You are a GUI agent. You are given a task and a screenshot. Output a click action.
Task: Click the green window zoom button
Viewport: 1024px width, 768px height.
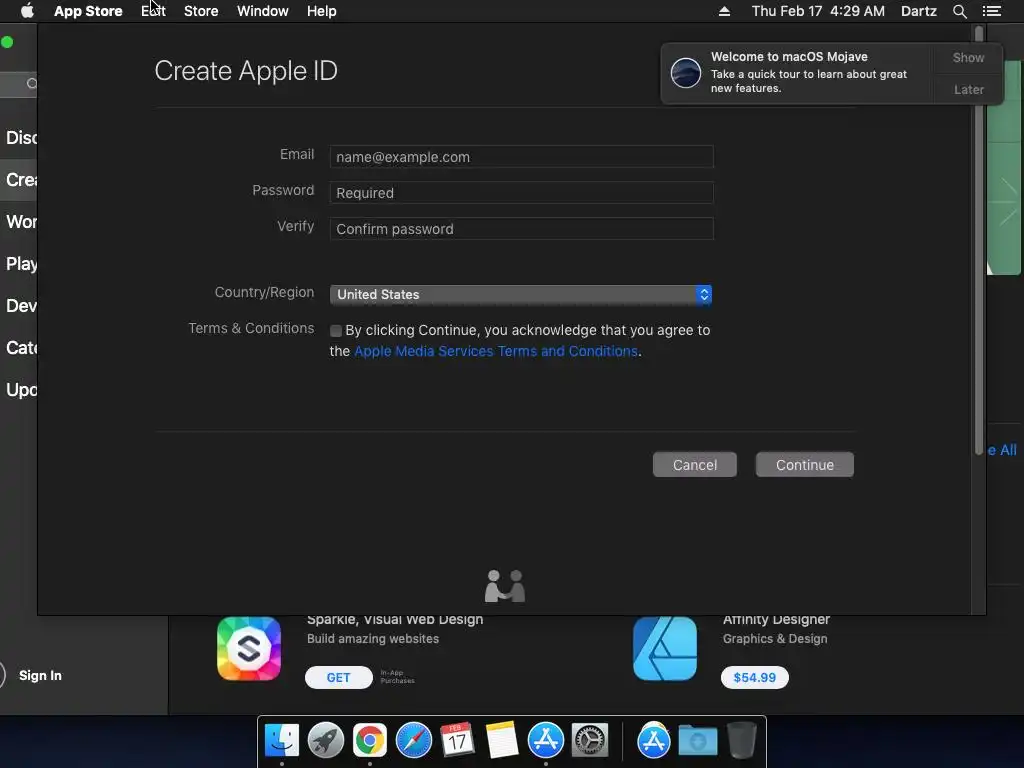[x=7, y=42]
